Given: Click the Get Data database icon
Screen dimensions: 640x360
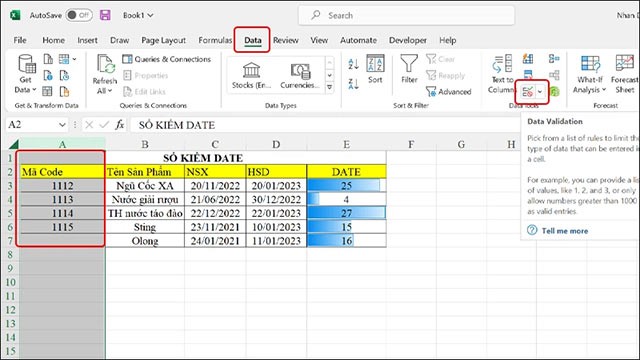Looking at the screenshot, I should click(x=27, y=64).
